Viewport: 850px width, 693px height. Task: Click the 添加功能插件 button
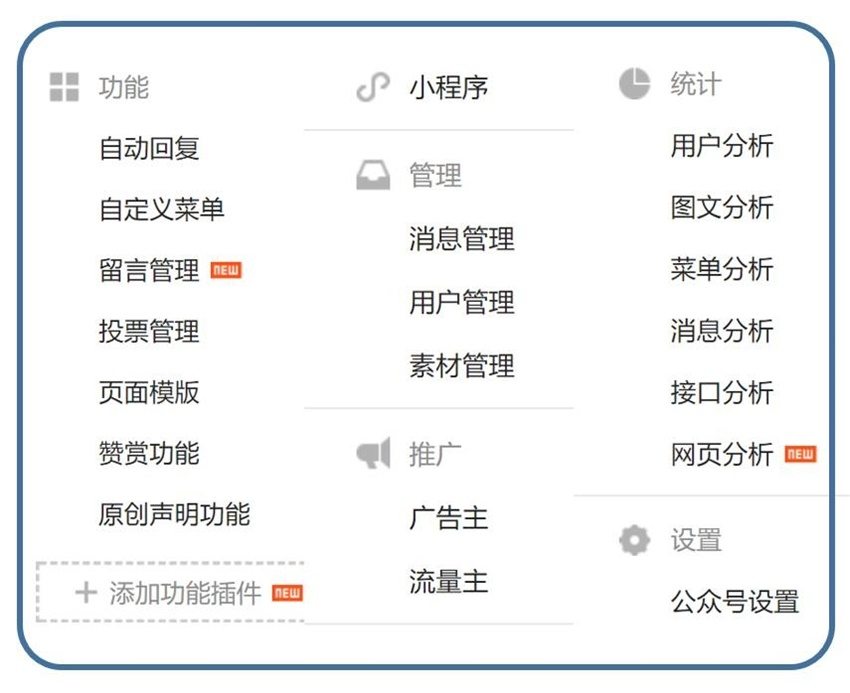(x=170, y=592)
